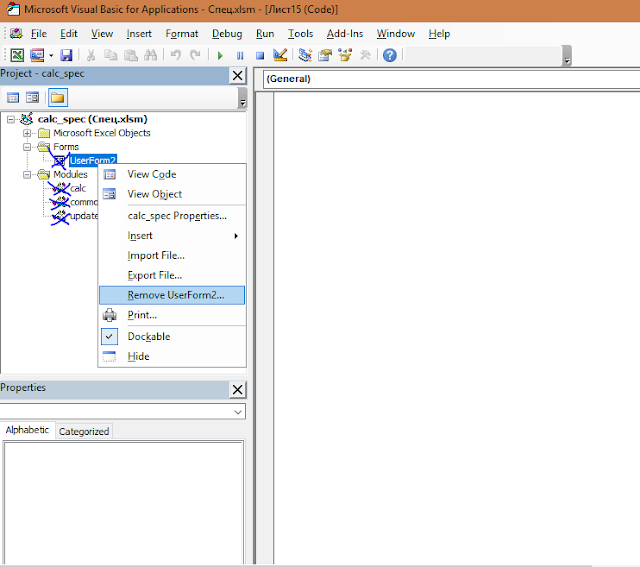
Task: Click the Copy icon in toolbar
Action: click(111, 55)
